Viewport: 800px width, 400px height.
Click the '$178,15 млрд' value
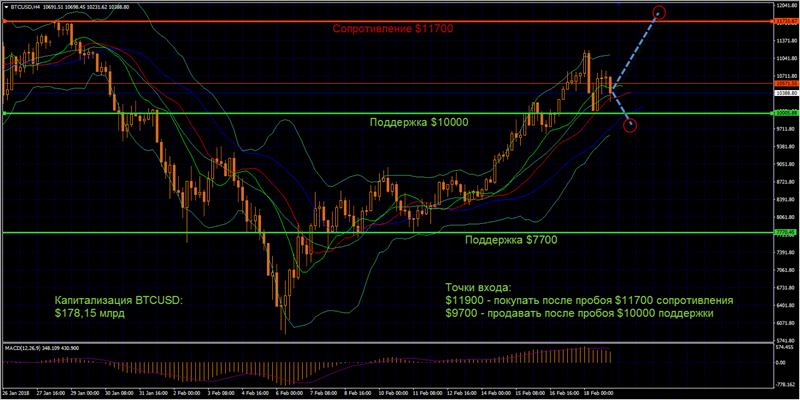point(89,313)
